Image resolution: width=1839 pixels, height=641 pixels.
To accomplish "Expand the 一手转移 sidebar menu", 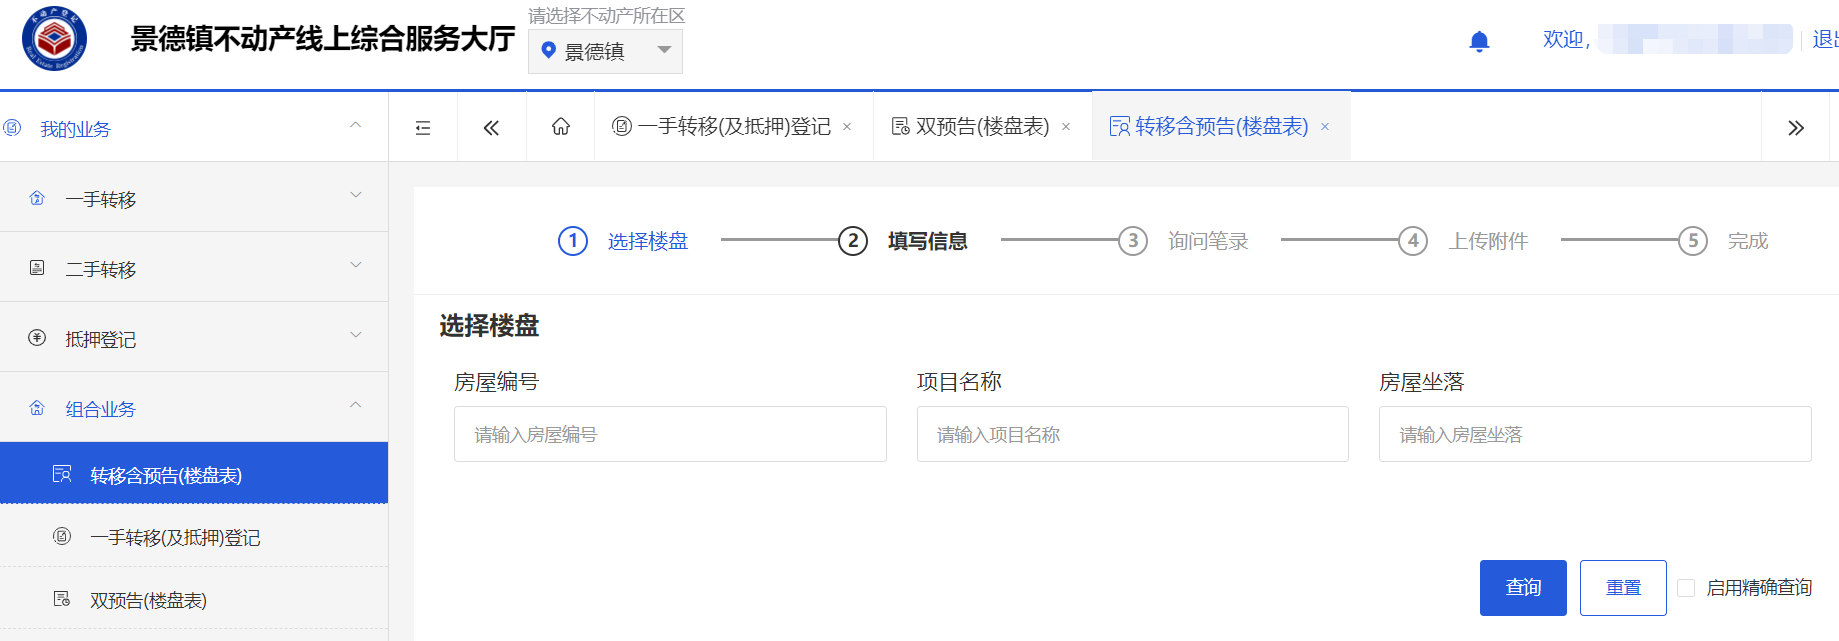I will click(194, 198).
